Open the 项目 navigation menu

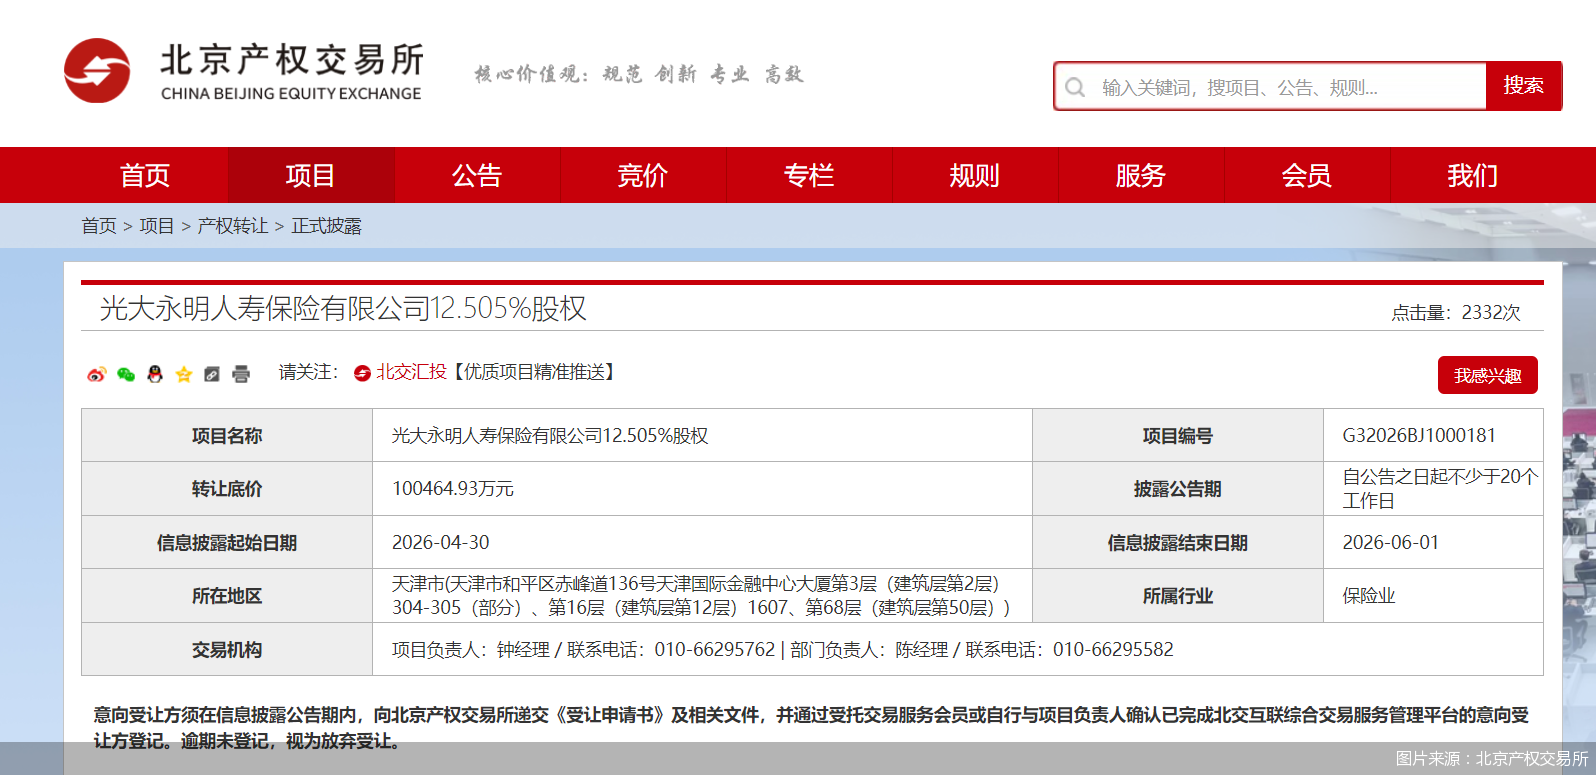(311, 175)
